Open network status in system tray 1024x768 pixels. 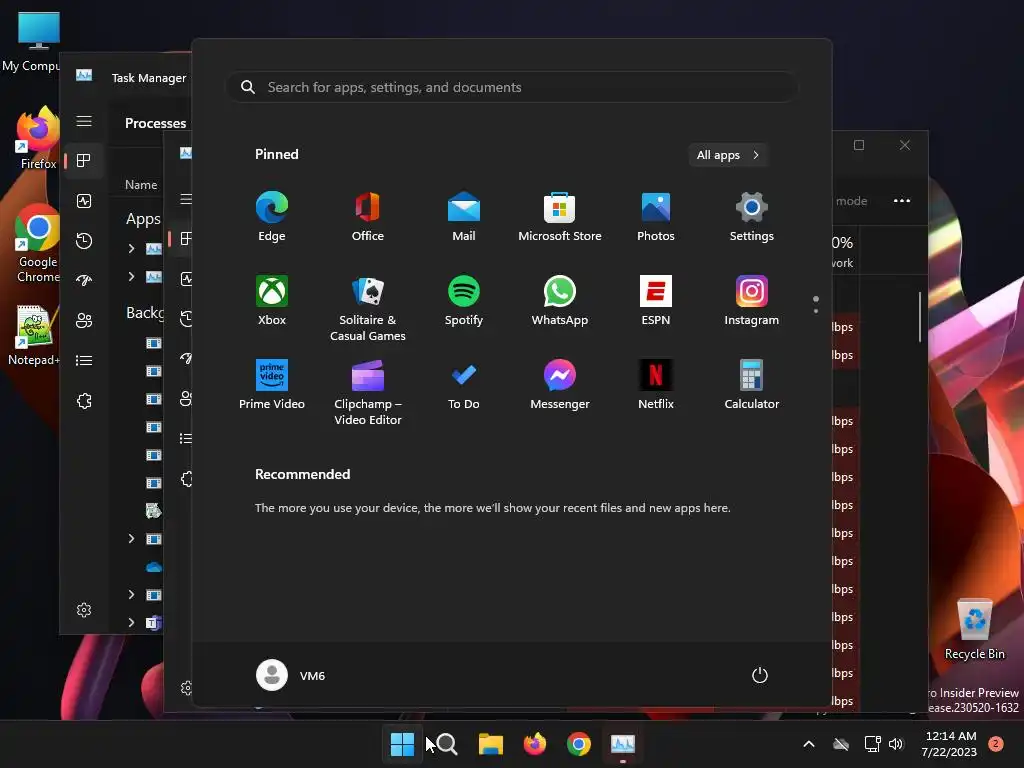[x=872, y=744]
